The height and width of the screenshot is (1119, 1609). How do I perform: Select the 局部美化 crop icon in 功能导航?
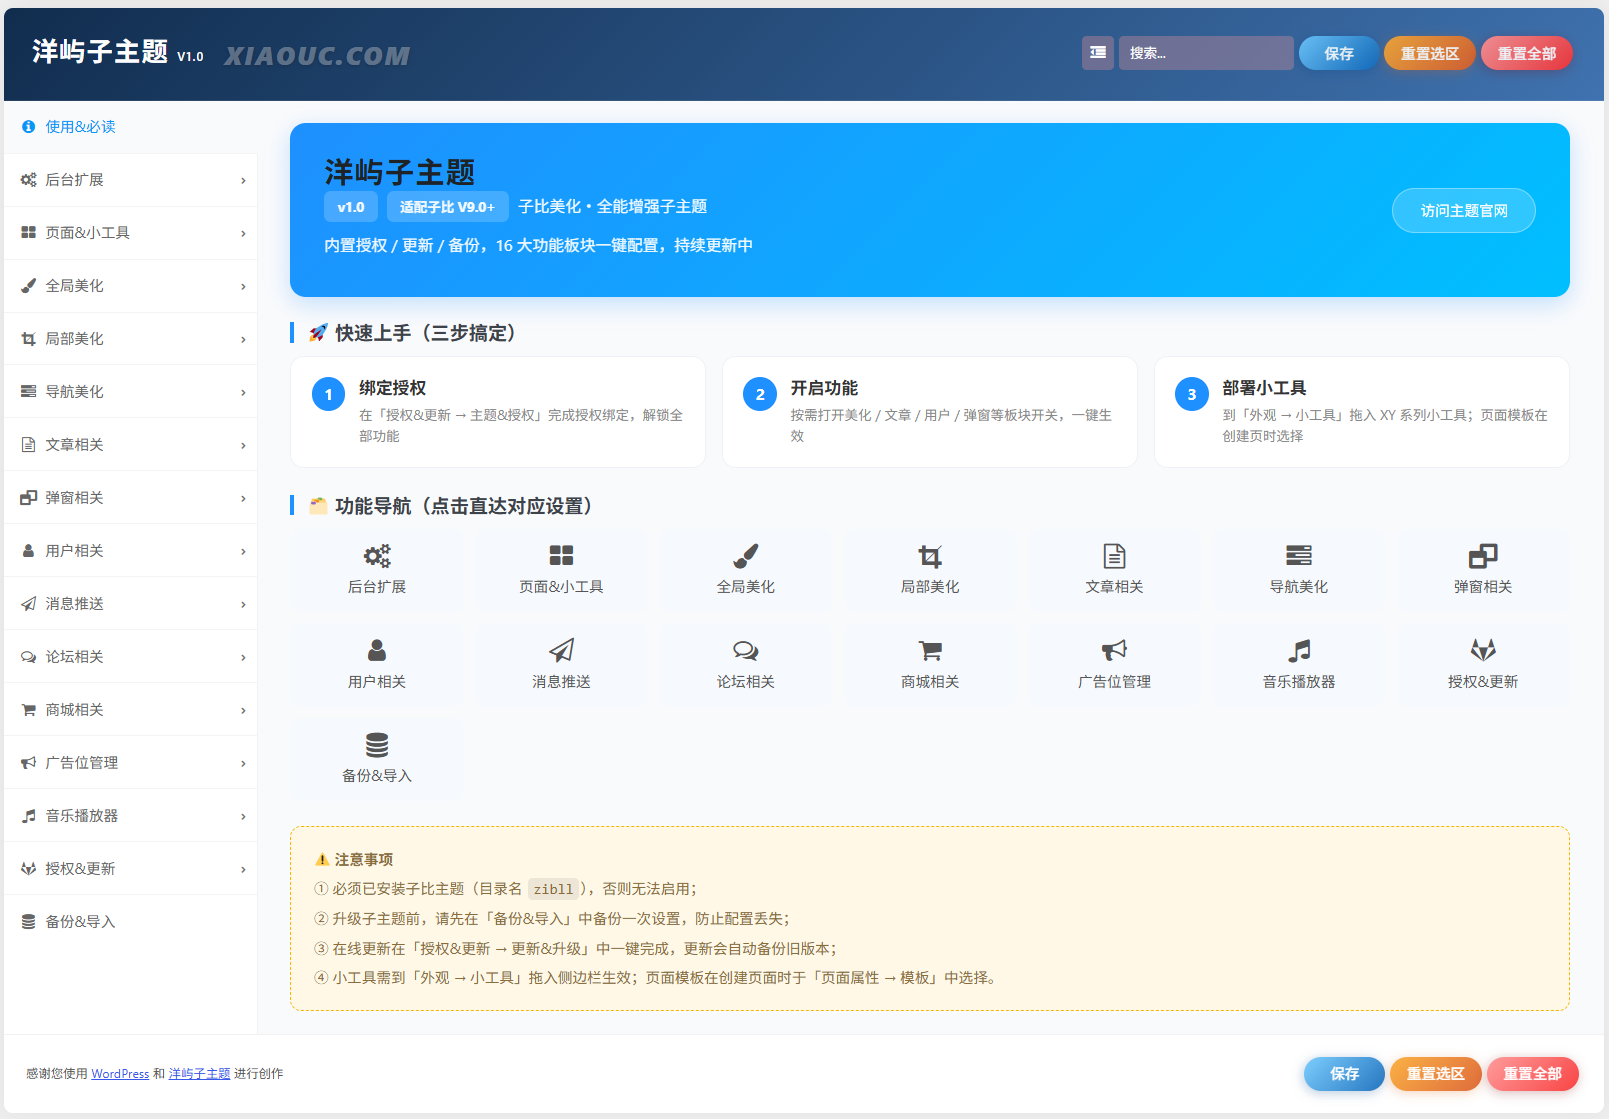(x=930, y=555)
